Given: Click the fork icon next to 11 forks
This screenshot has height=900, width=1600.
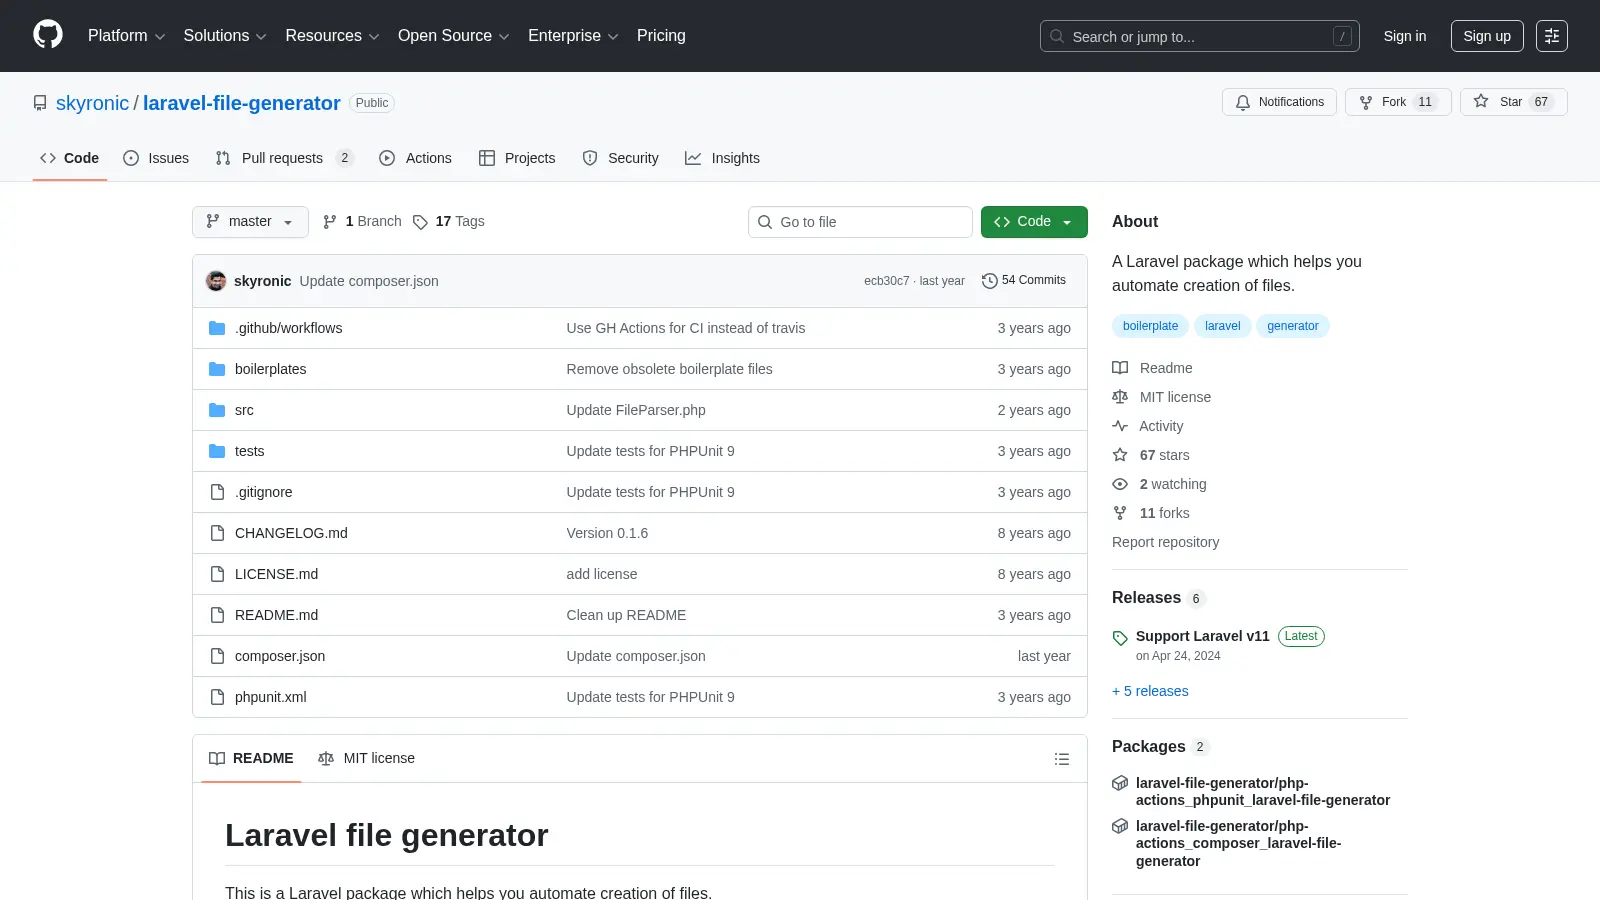Looking at the screenshot, I should [x=1120, y=513].
